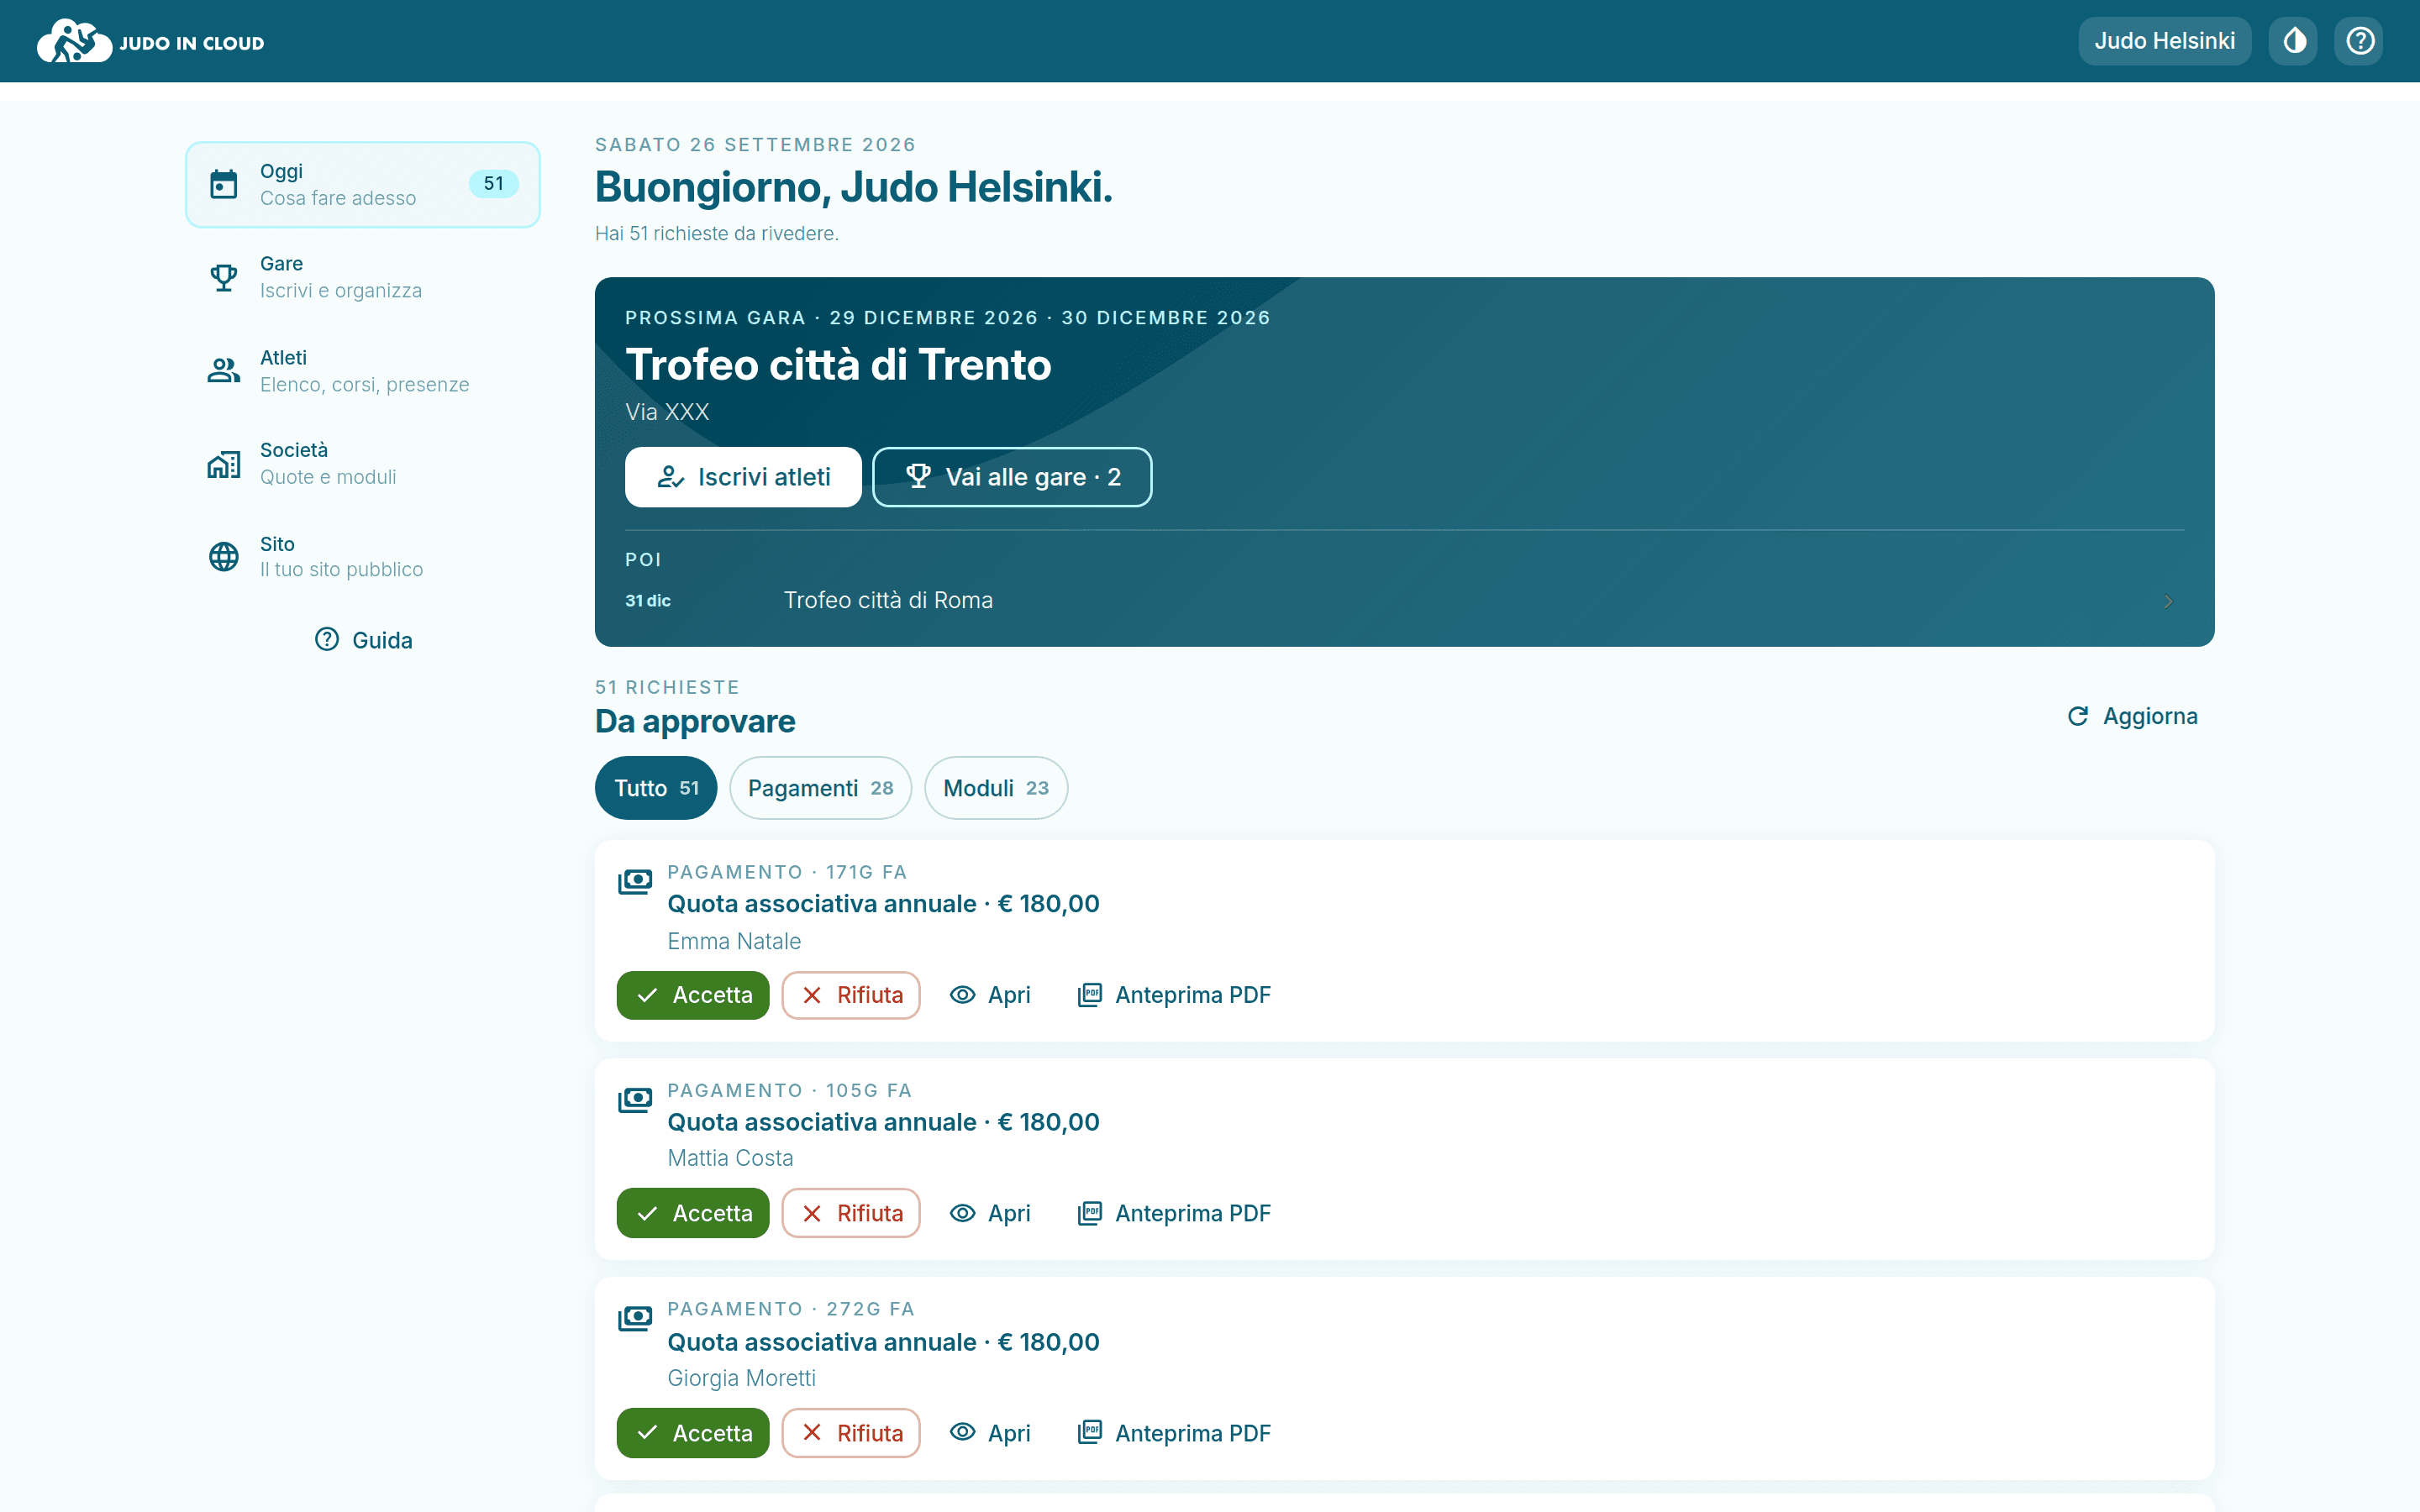Screen dimensions: 2420x1512
Task: Go to Atleti sidebar section
Action: tap(363, 371)
